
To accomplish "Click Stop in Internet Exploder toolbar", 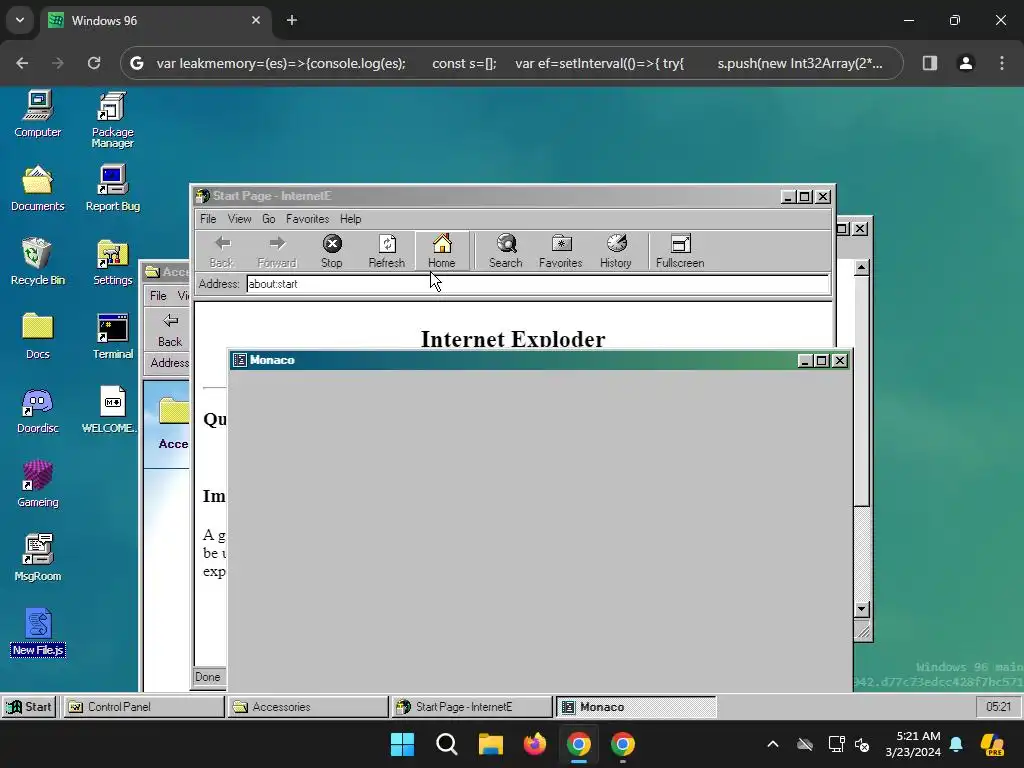I will (332, 251).
